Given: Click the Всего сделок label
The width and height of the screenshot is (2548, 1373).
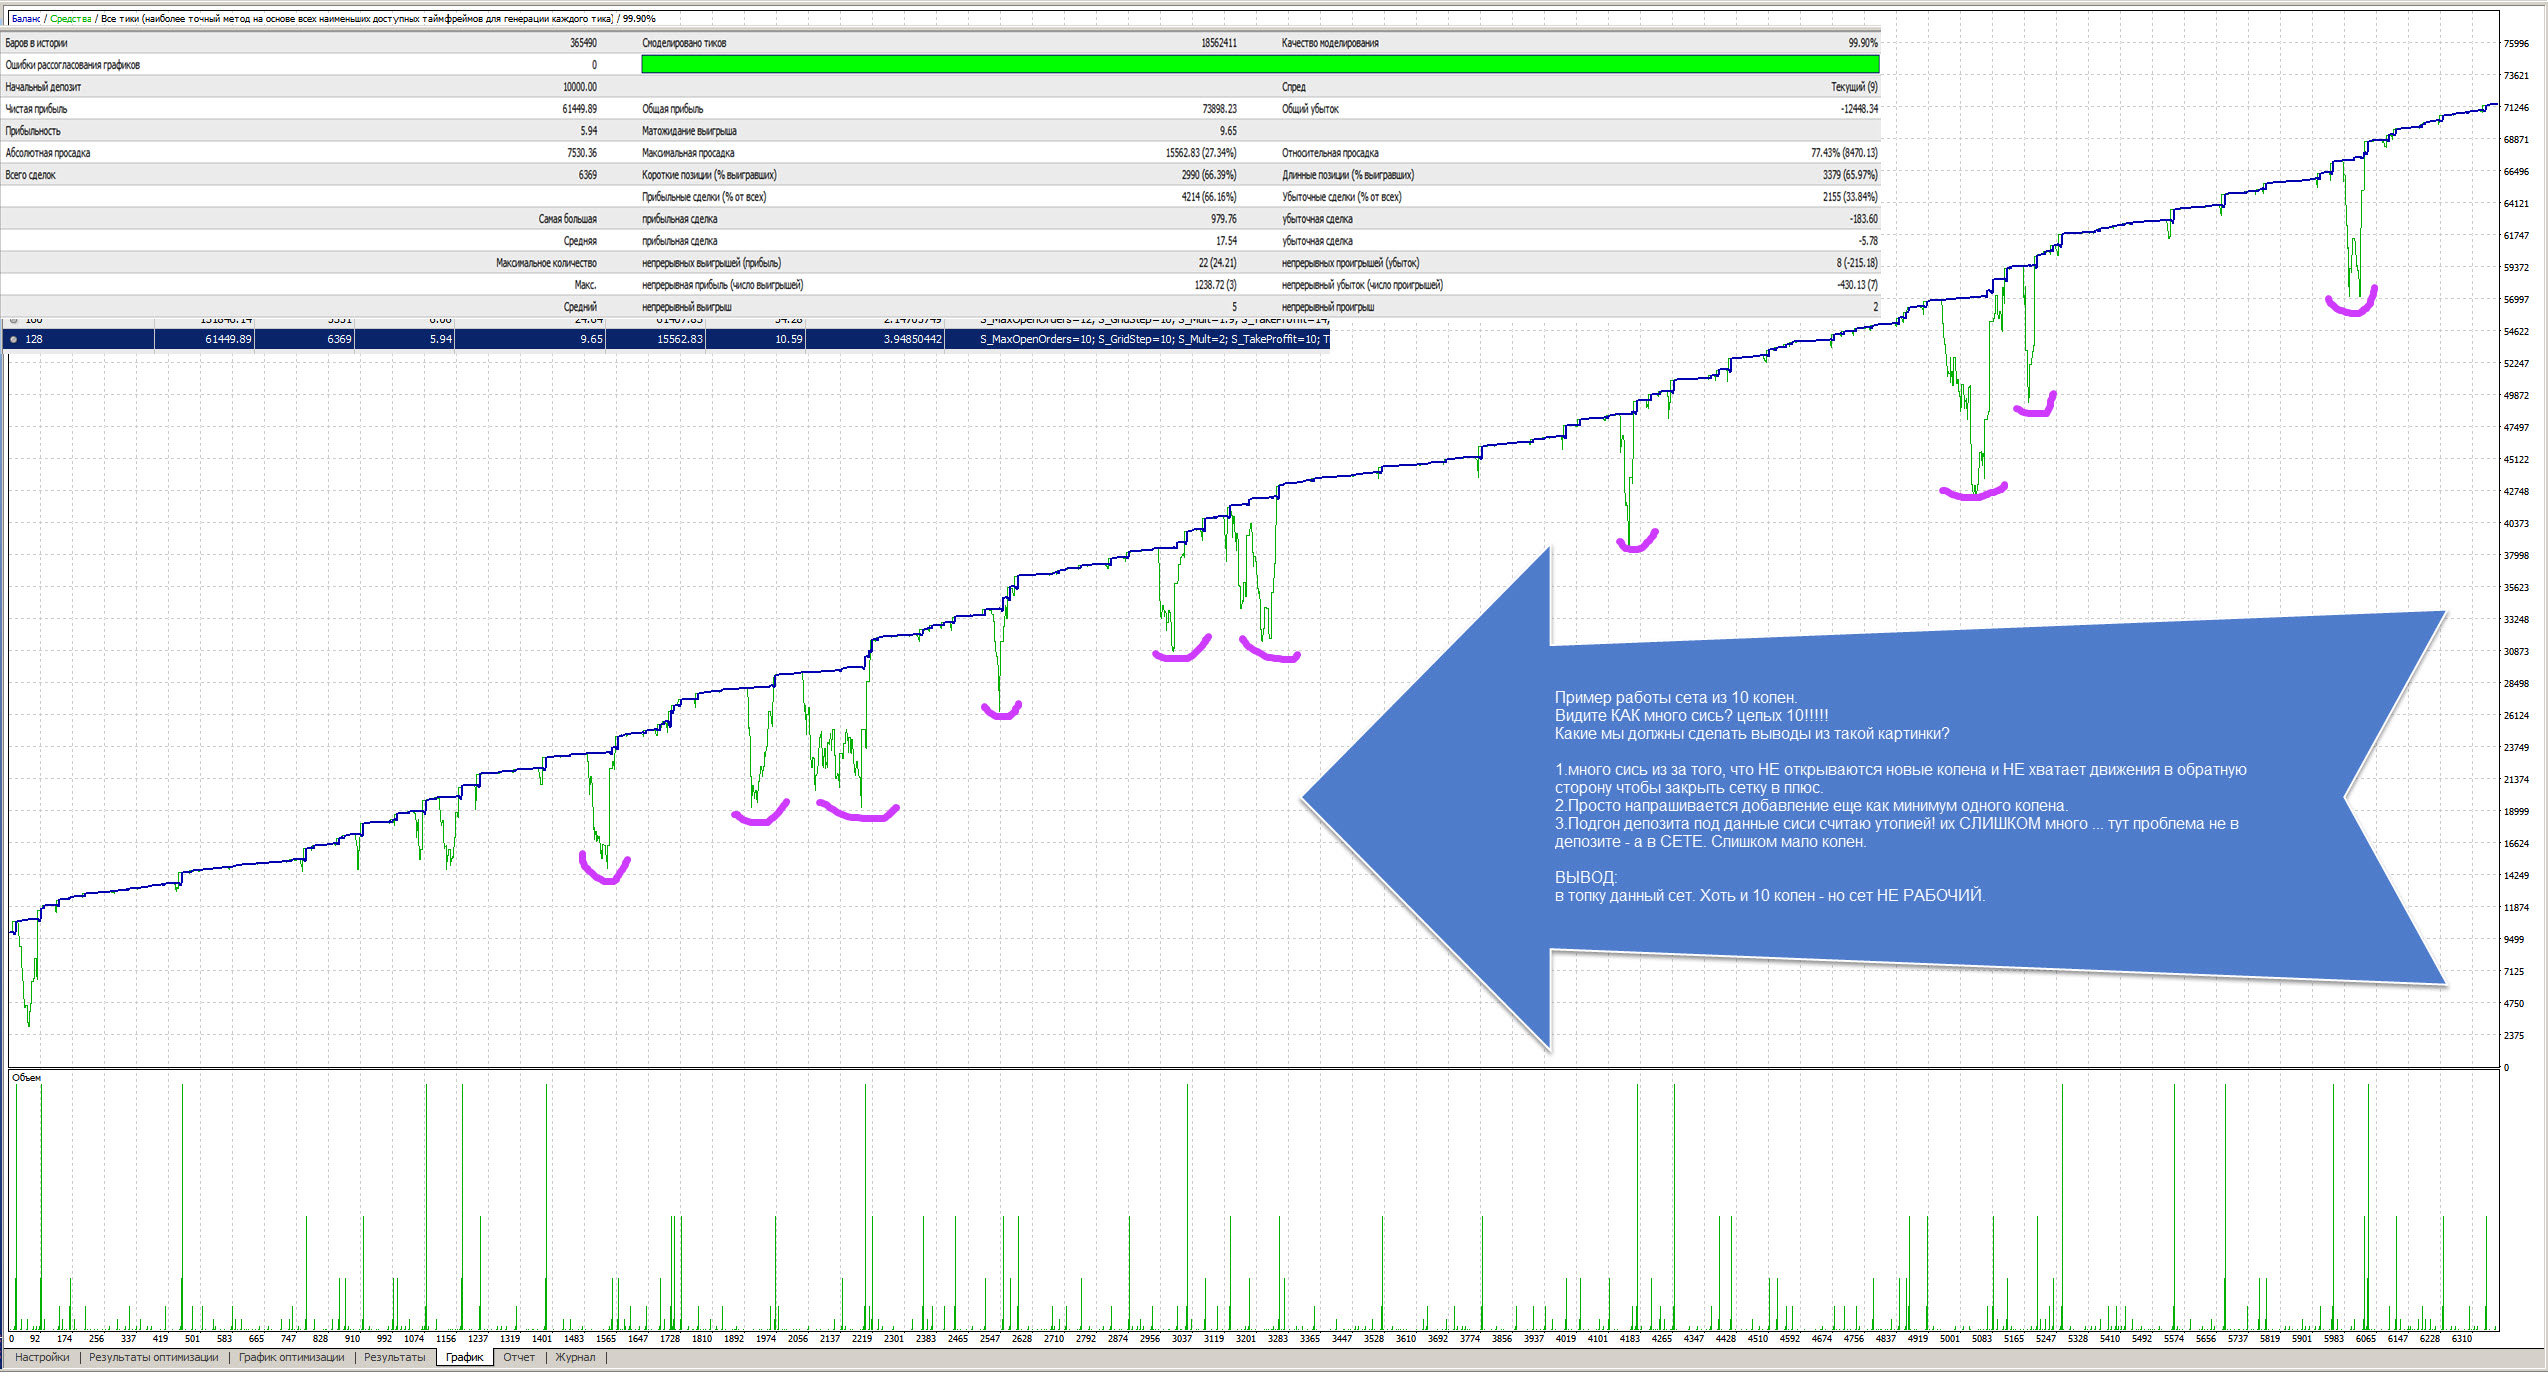Looking at the screenshot, I should (30, 175).
